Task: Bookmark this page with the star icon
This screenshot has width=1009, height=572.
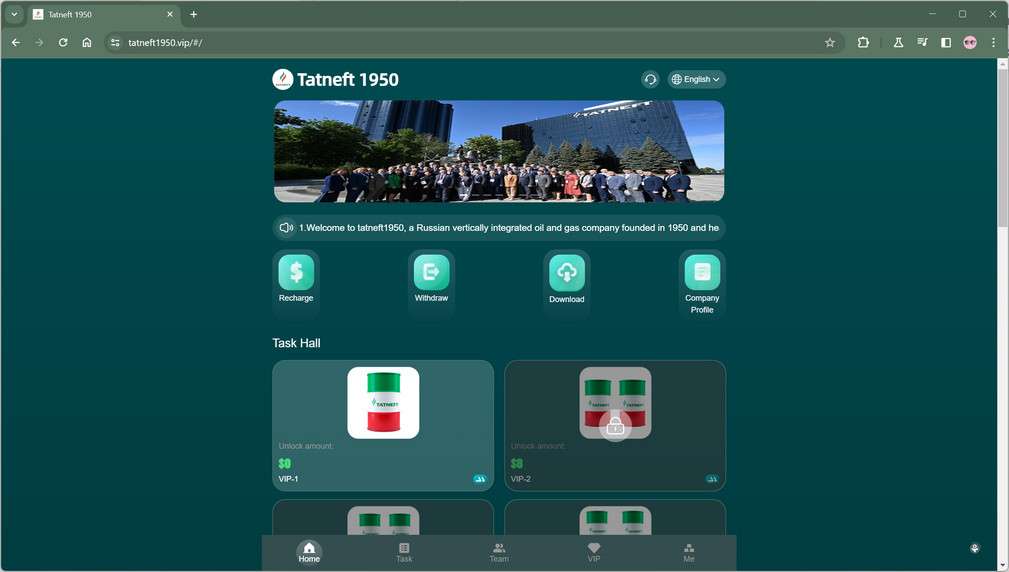Action: [830, 42]
